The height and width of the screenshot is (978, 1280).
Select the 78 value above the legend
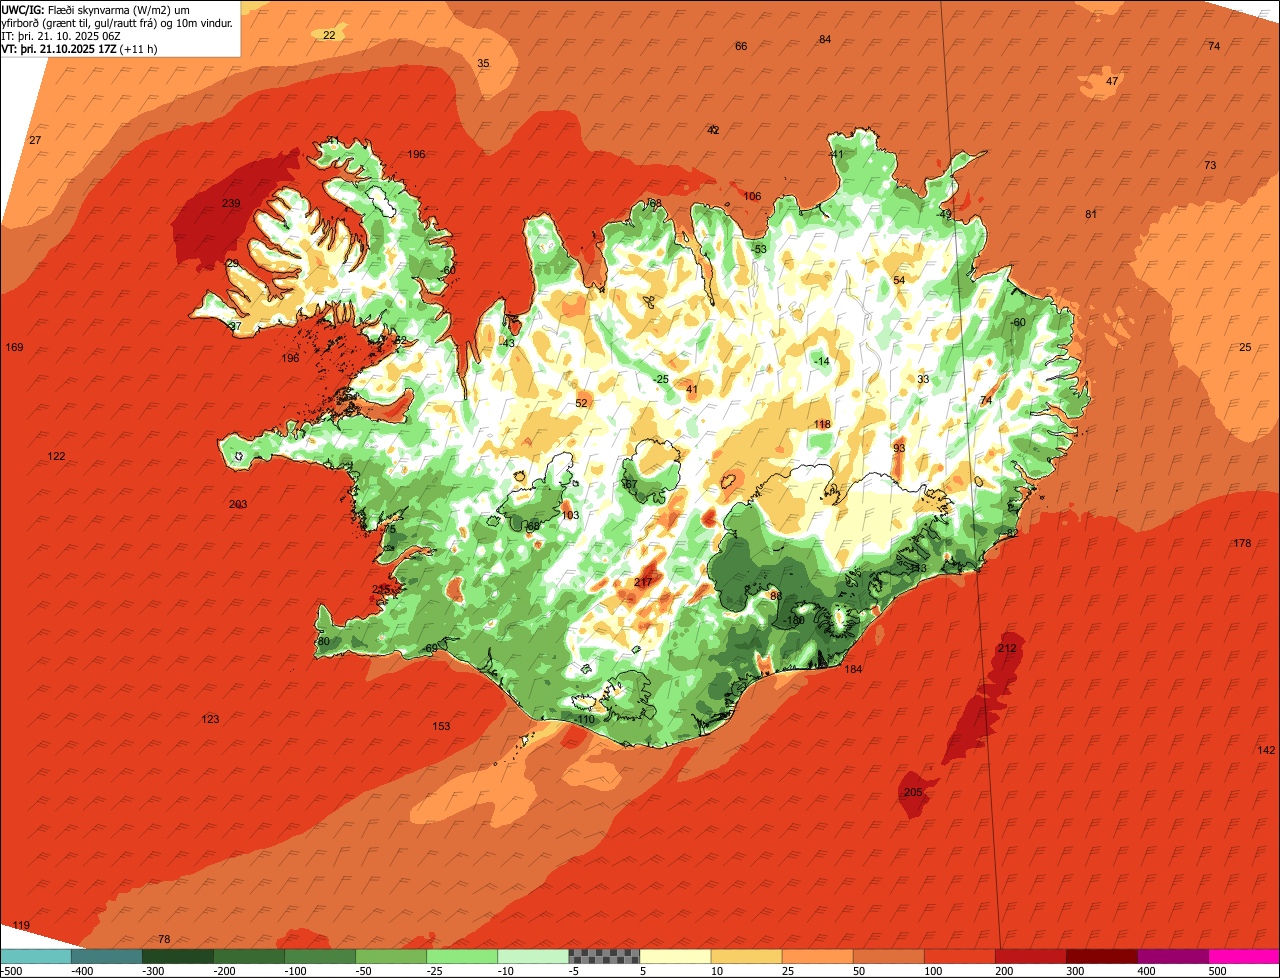coord(165,939)
